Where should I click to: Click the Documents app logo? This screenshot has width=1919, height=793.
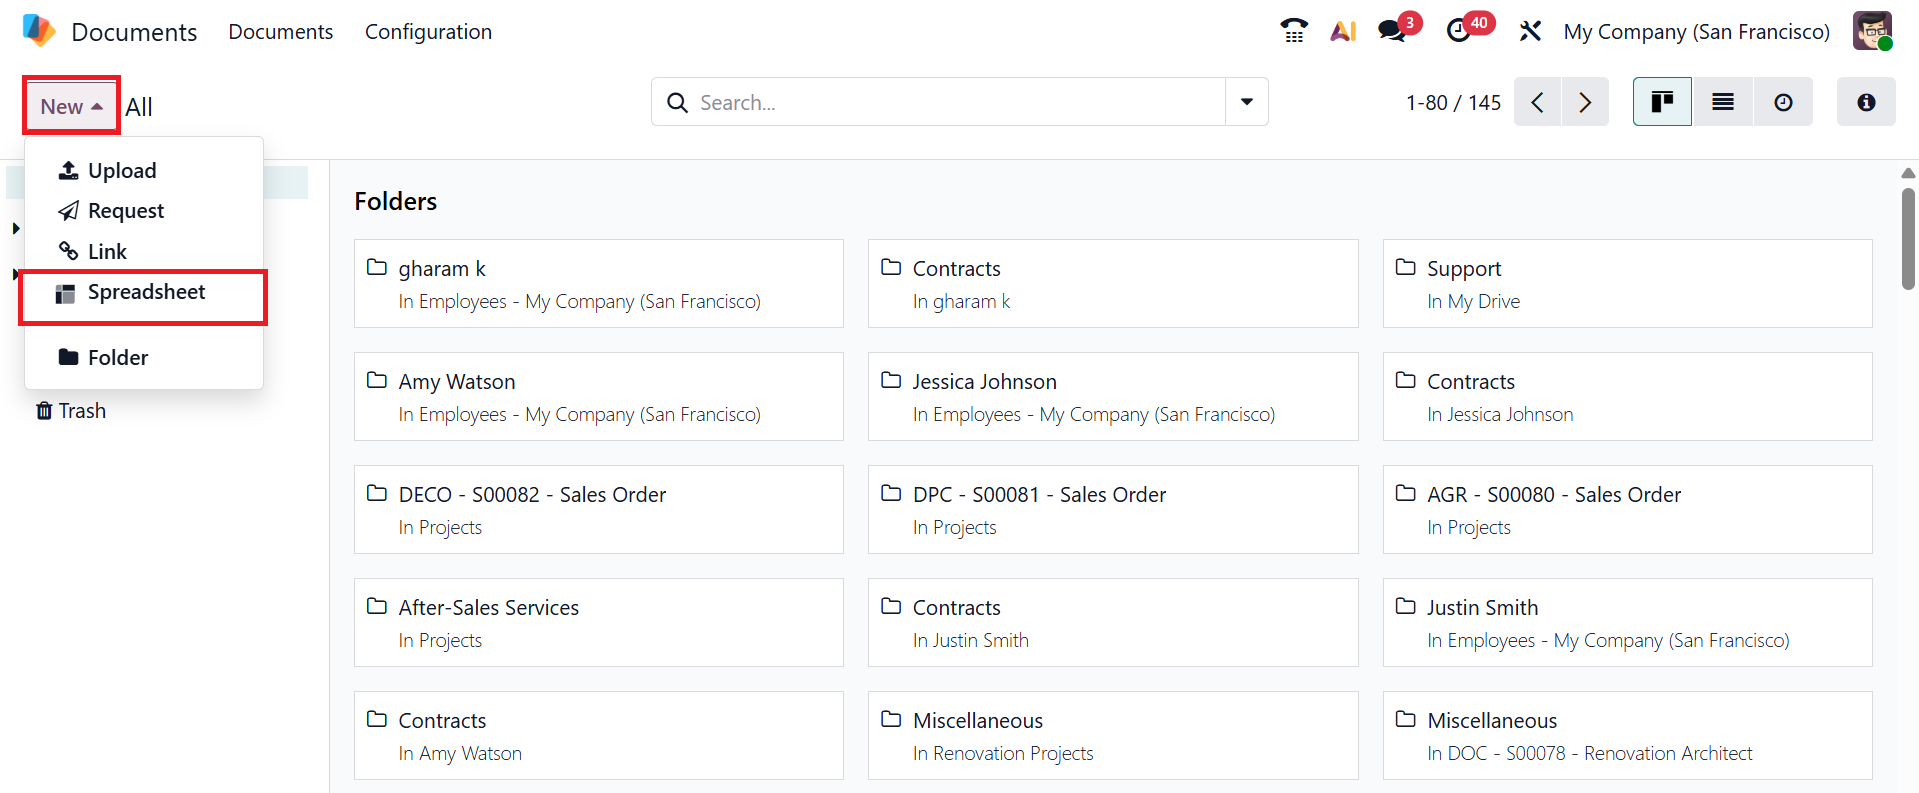click(x=39, y=31)
